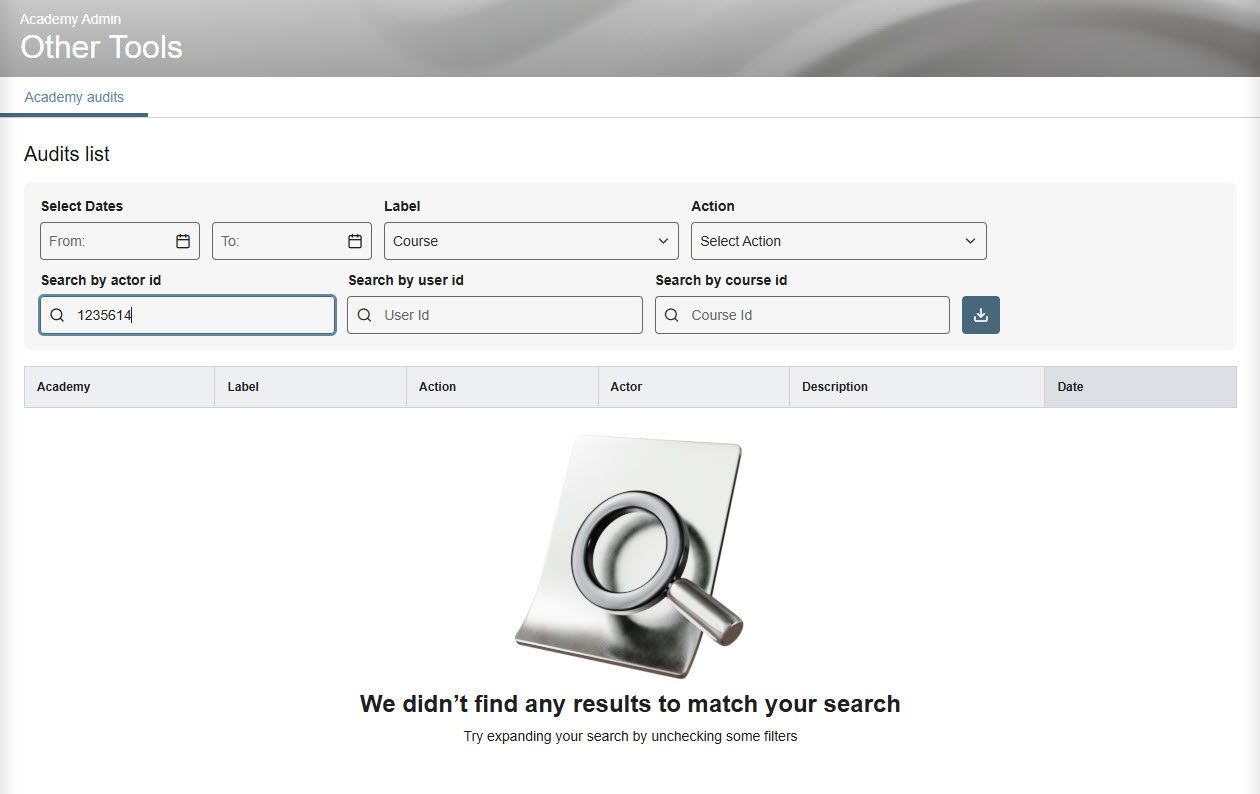Click the download audits export icon
Viewport: 1260px width, 794px height.
(980, 314)
